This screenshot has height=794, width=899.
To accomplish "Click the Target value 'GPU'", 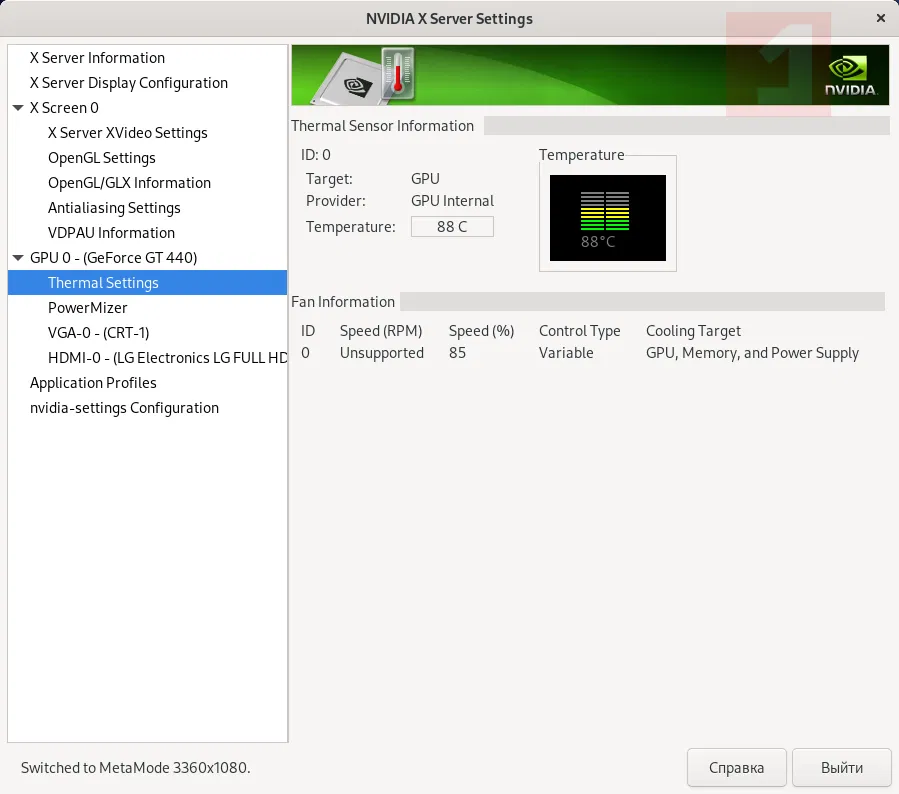I will tap(425, 179).
